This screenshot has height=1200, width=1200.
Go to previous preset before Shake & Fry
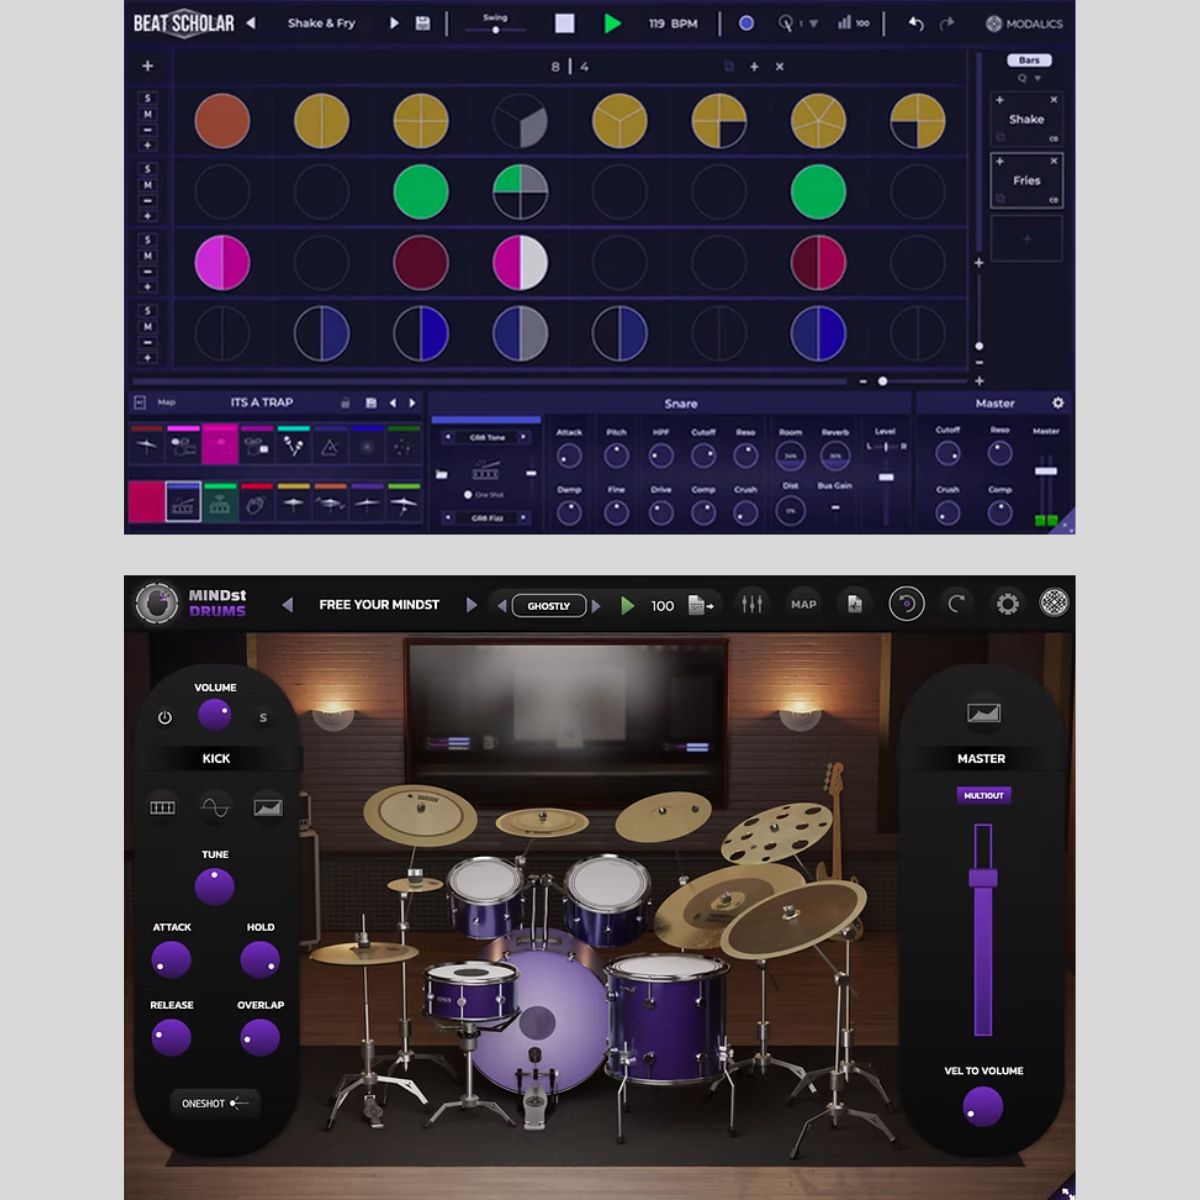click(251, 23)
